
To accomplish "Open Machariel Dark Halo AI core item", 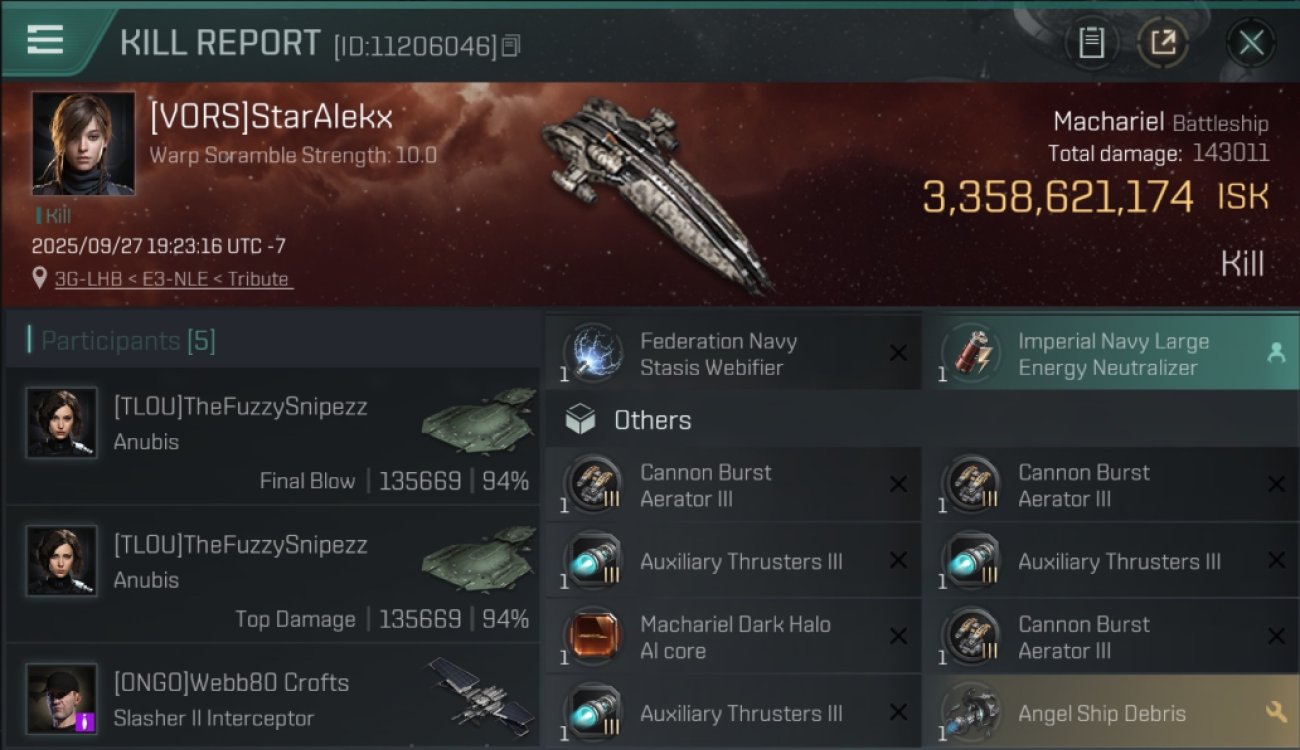I will (733, 637).
